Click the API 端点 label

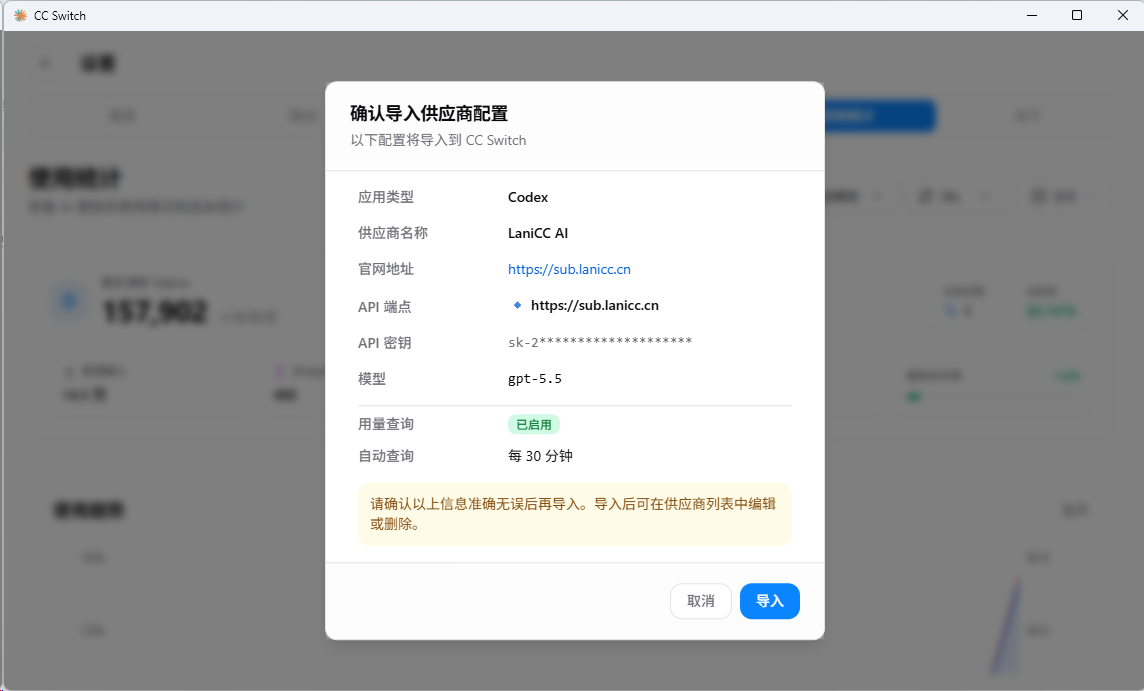[384, 306]
